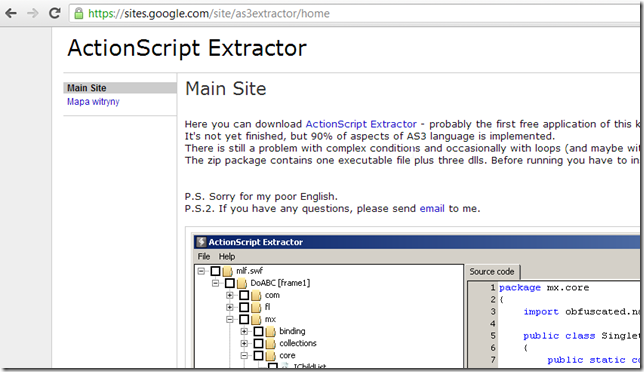This screenshot has height=372, width=644.
Task: Tick the collections folder checkbox
Action: point(259,343)
